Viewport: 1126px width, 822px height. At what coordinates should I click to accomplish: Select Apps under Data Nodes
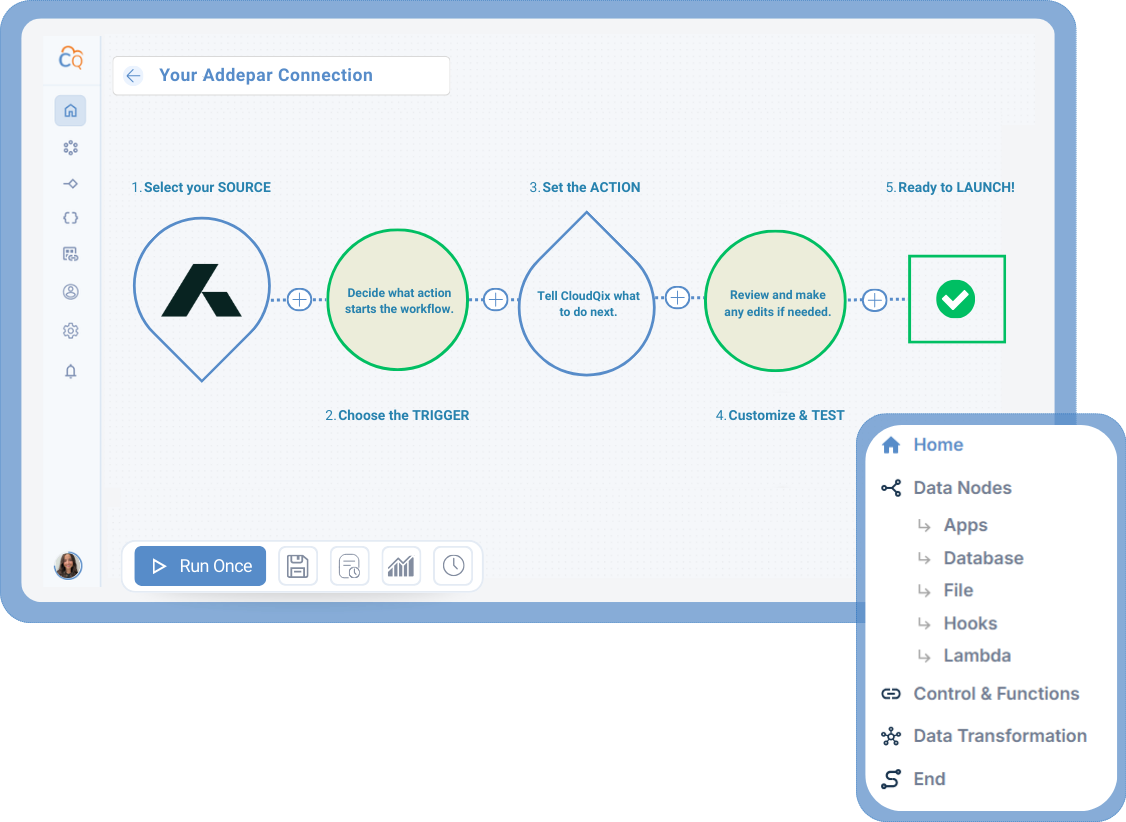point(965,524)
